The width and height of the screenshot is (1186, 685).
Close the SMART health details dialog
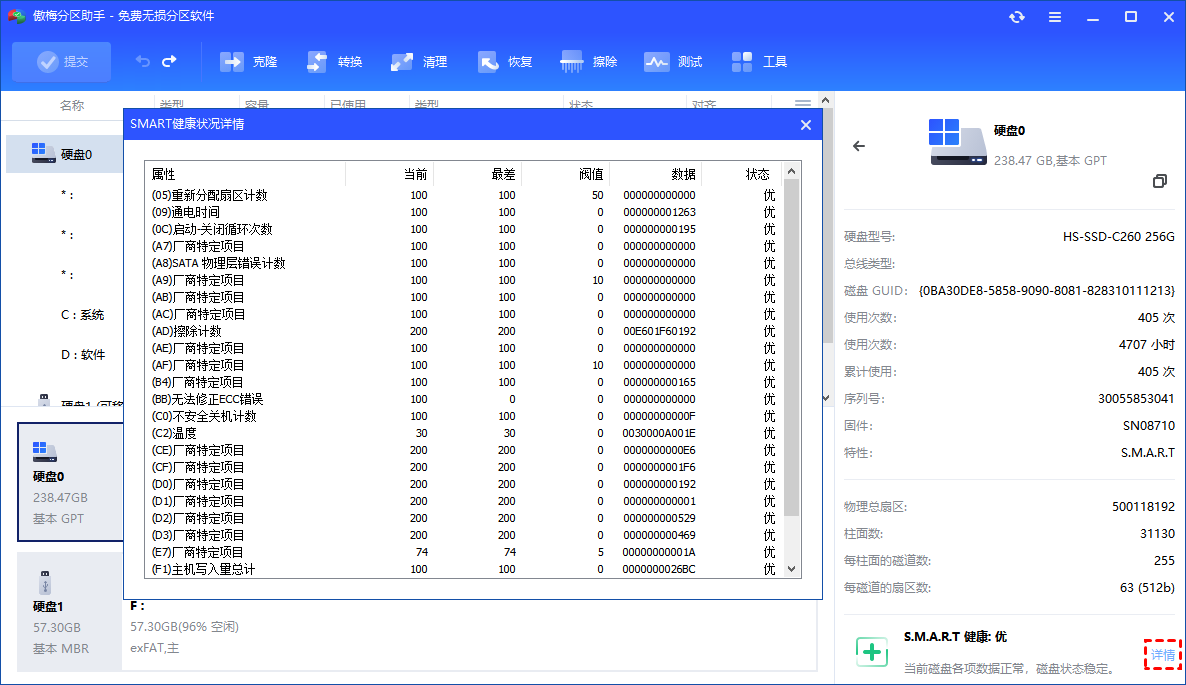click(805, 125)
